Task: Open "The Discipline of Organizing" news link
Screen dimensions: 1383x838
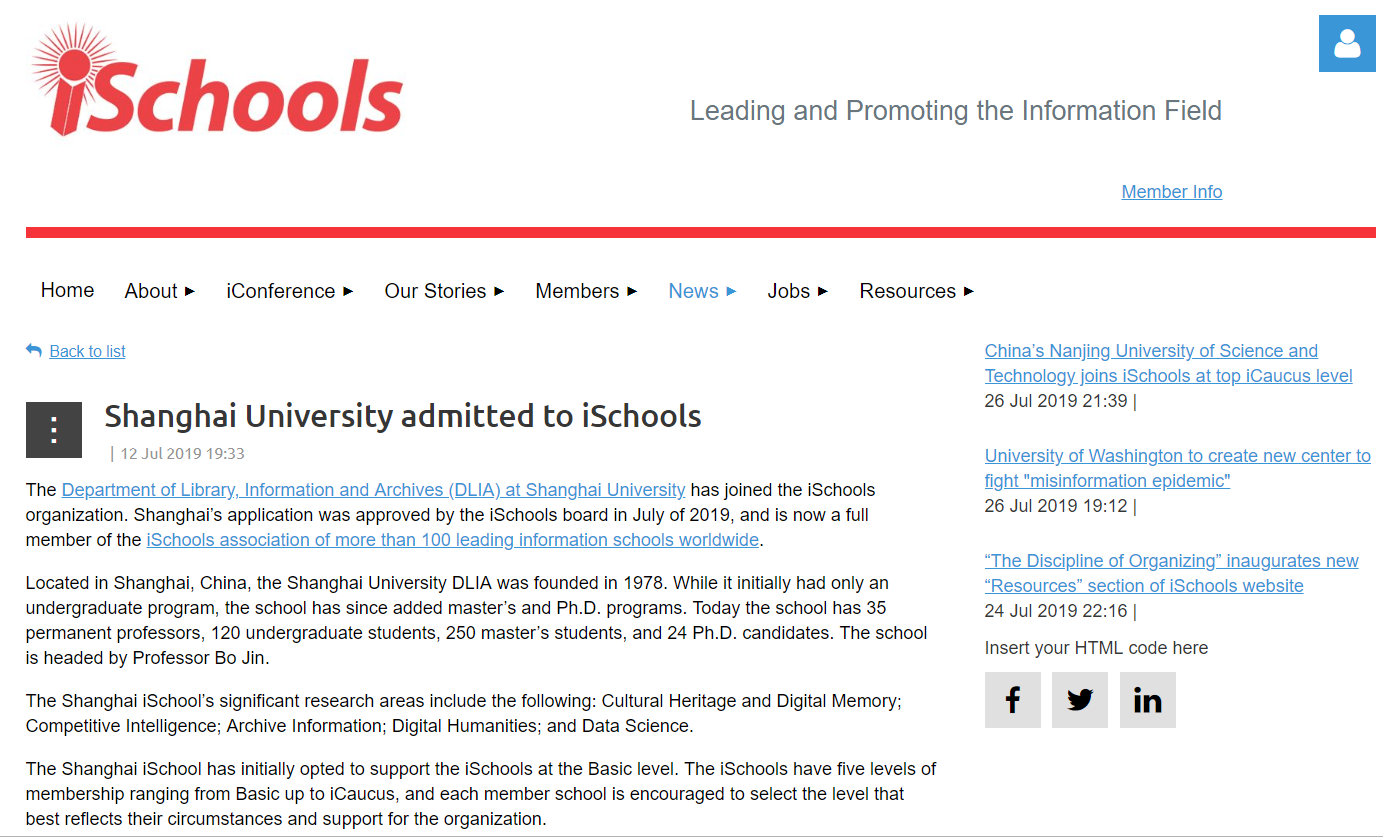Action: click(1171, 573)
